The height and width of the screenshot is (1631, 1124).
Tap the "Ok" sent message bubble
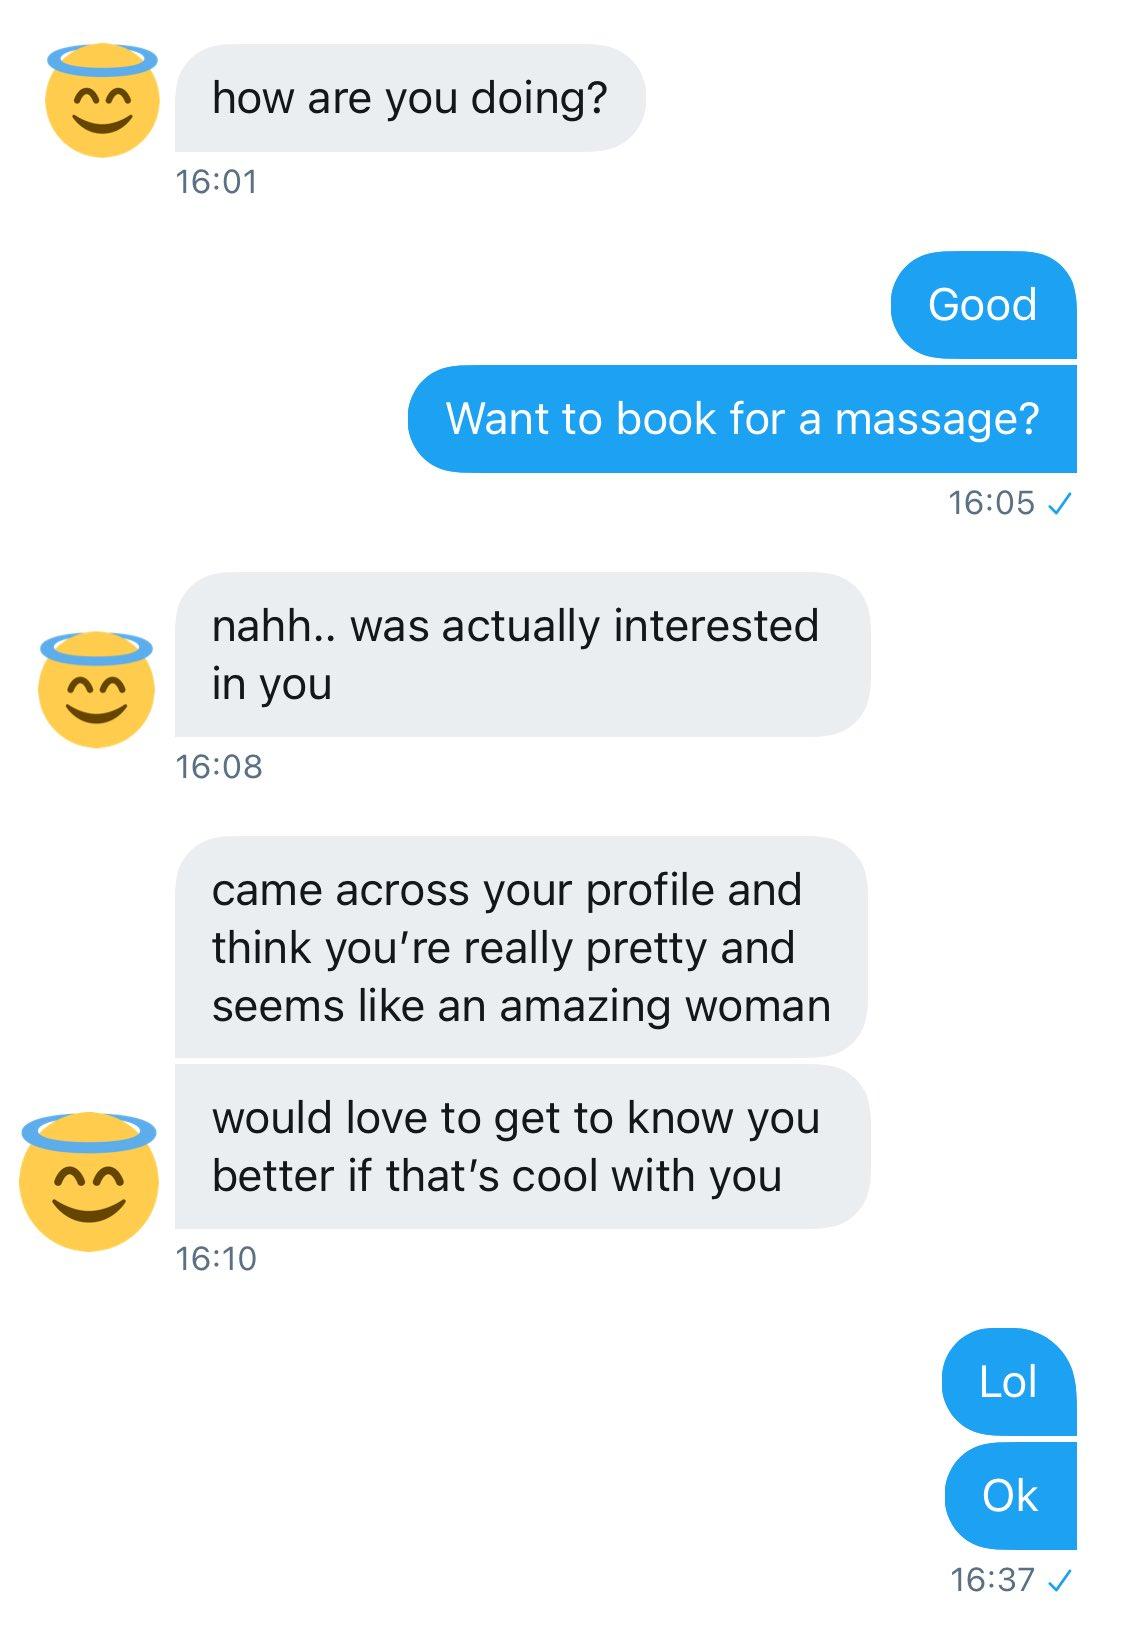point(1010,1496)
